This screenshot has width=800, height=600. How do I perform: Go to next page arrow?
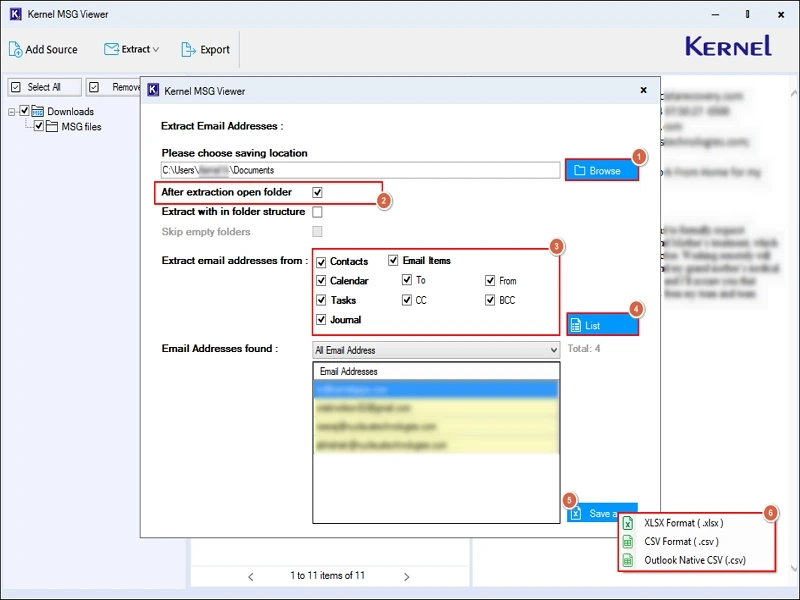(406, 576)
